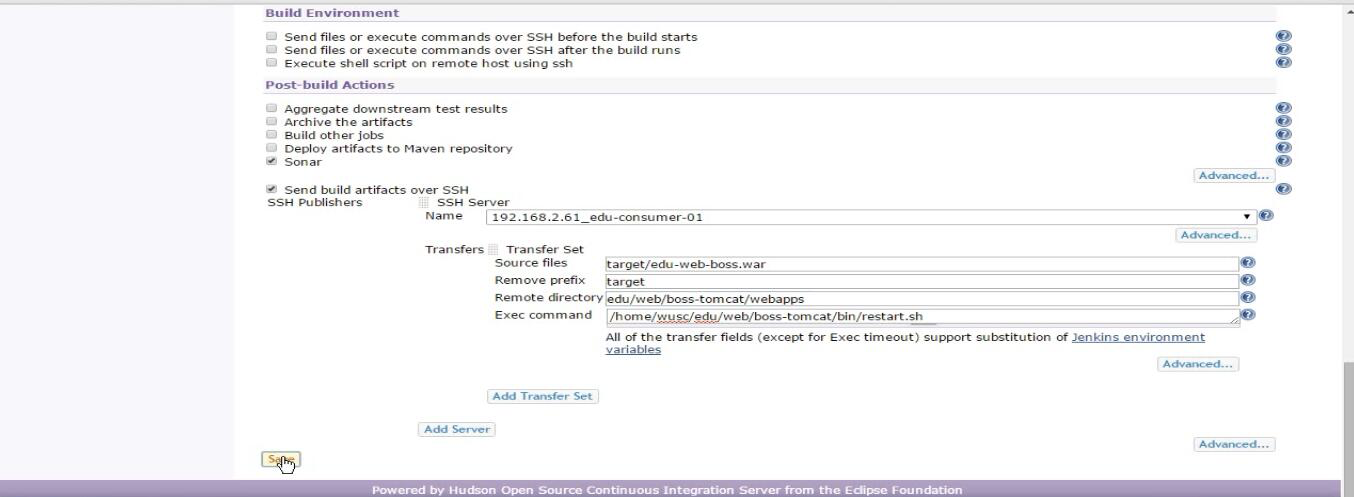Uncheck Send build artifacts over SSH
Image resolution: width=1354 pixels, height=497 pixels.
[x=271, y=189]
